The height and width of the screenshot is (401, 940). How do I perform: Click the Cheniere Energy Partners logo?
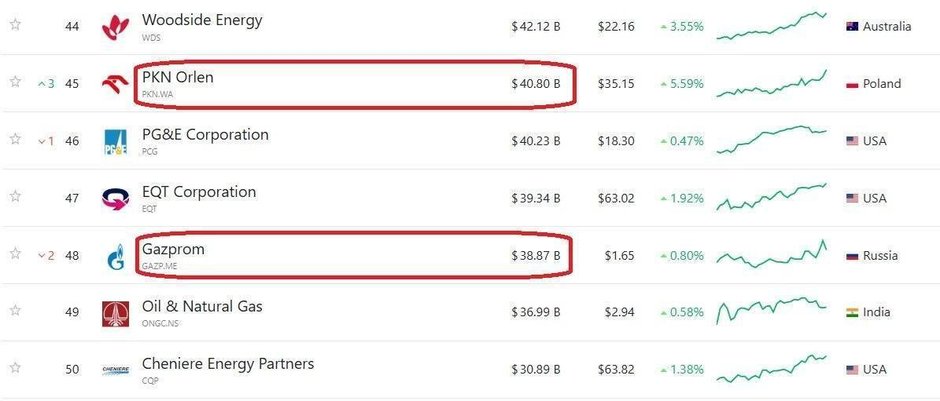tap(115, 371)
